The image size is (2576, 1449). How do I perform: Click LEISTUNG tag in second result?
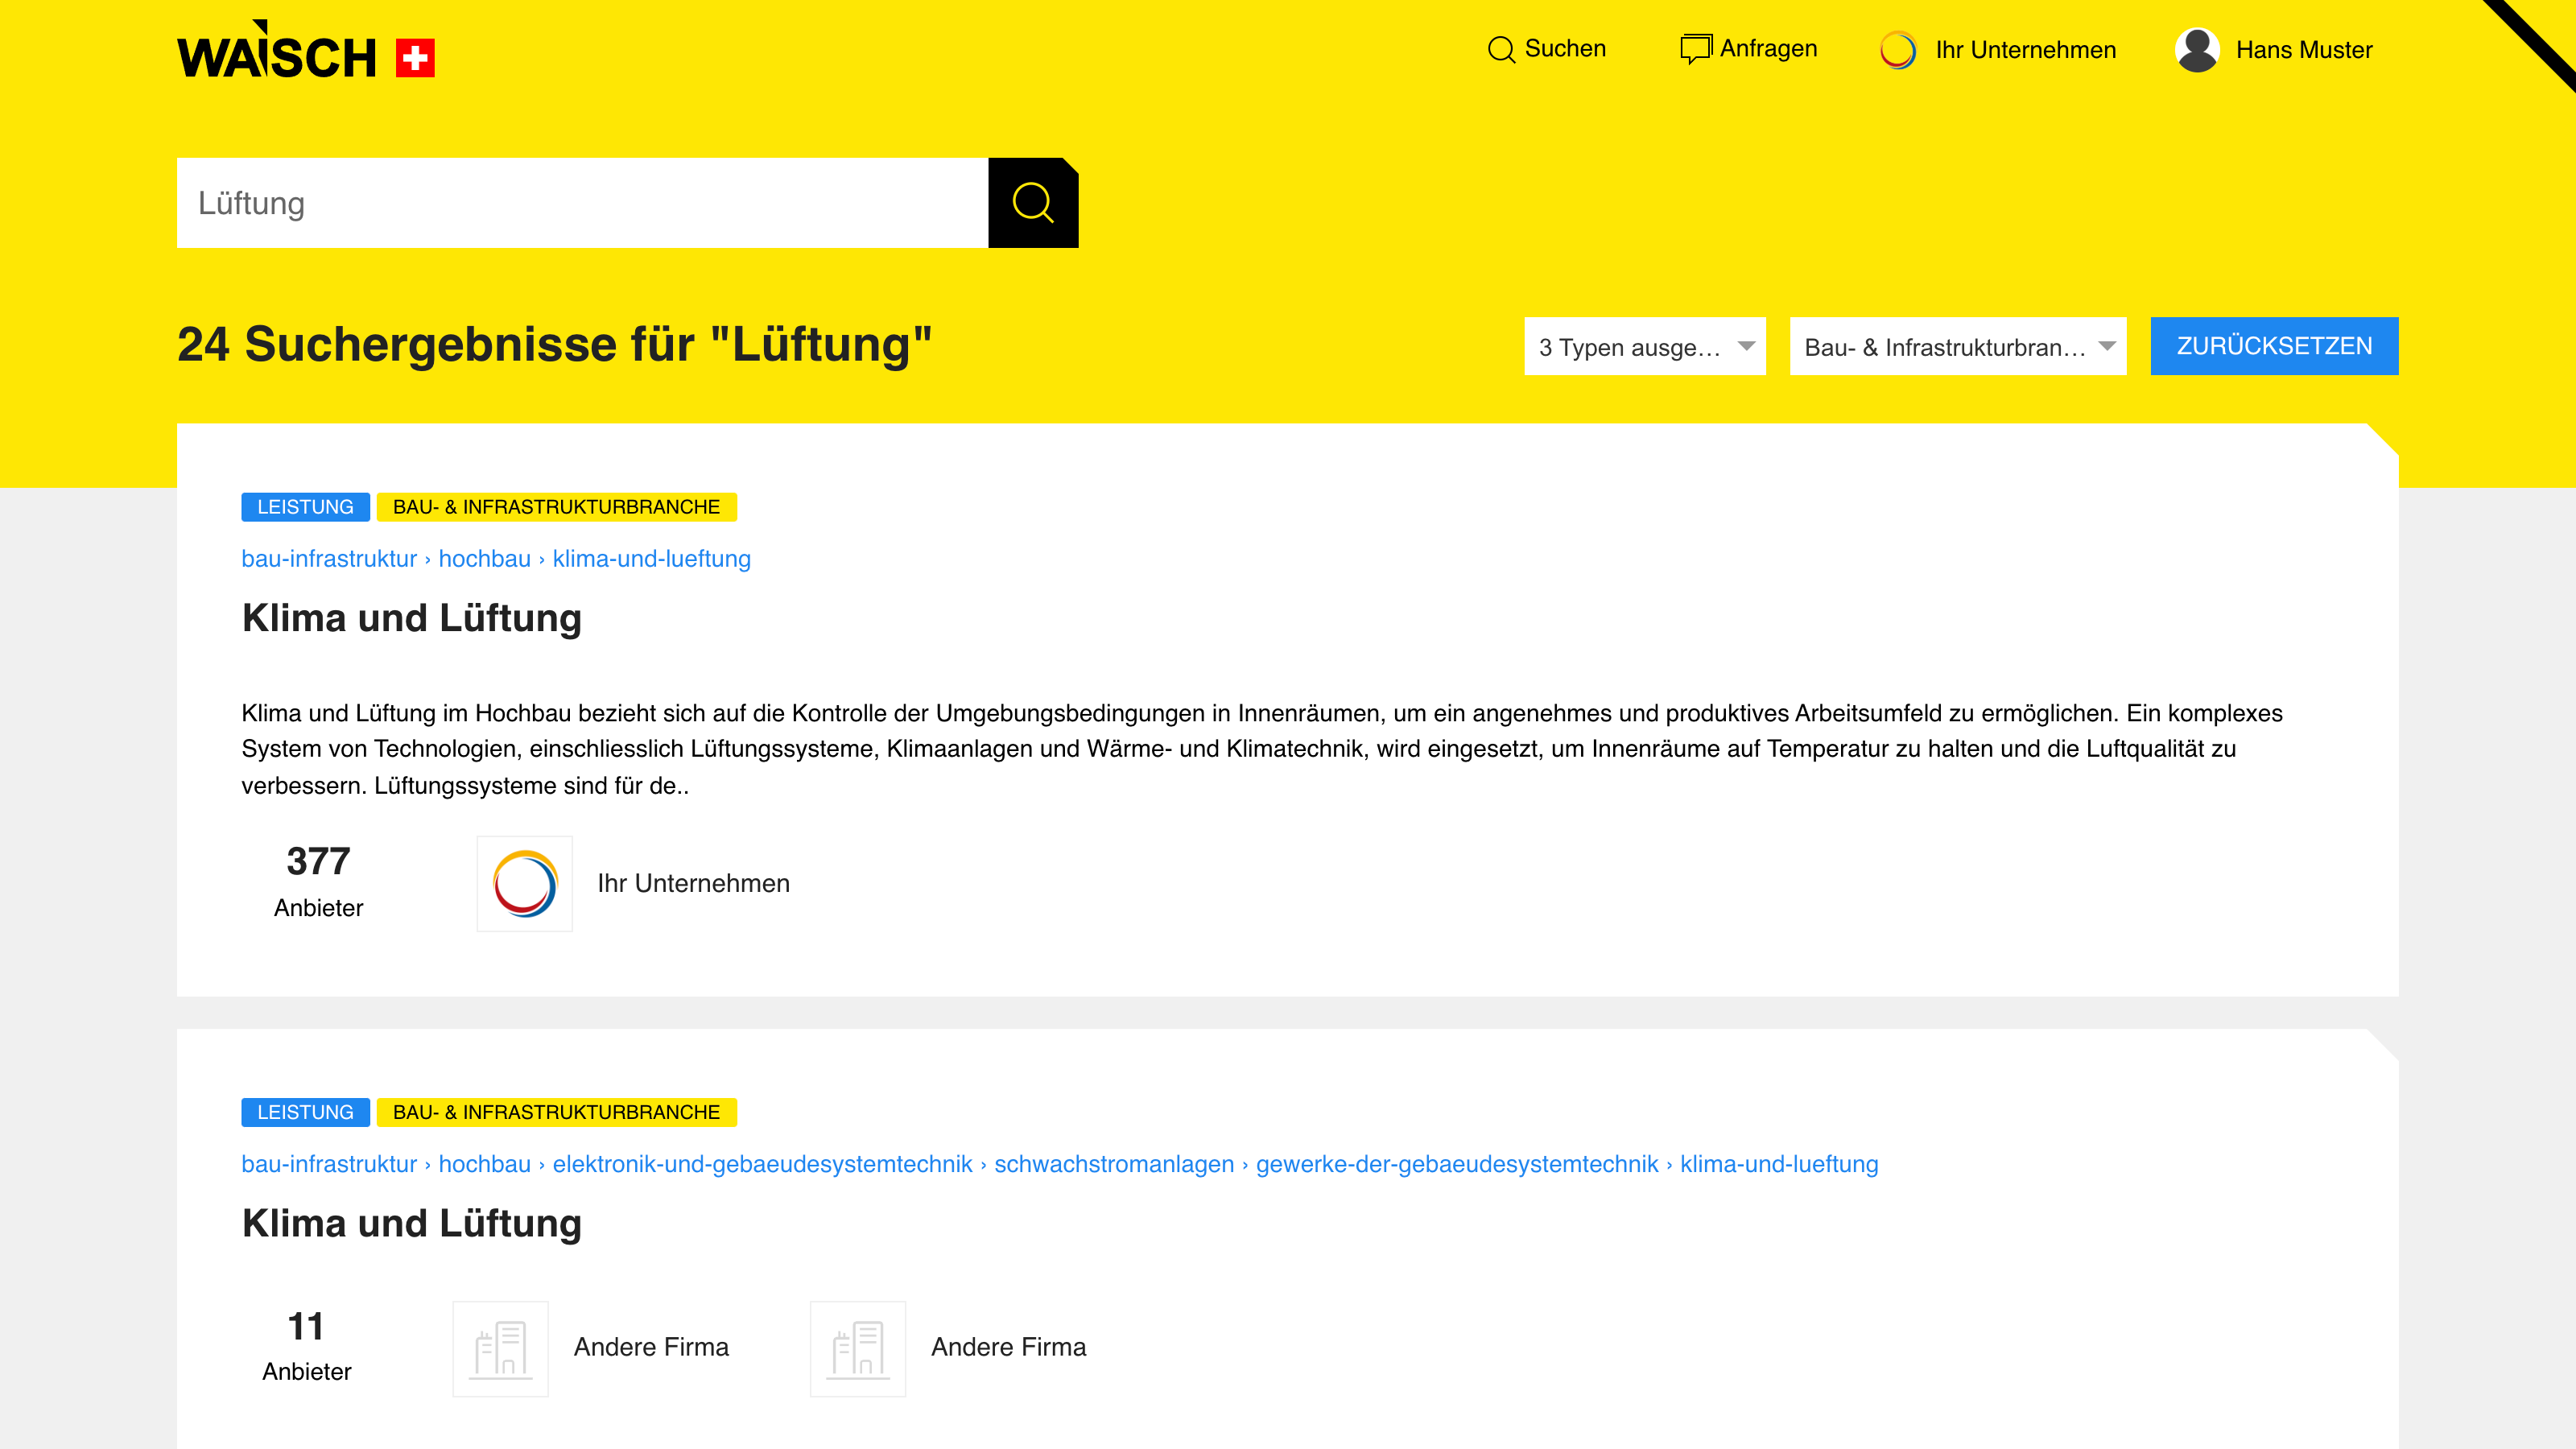click(x=305, y=1112)
